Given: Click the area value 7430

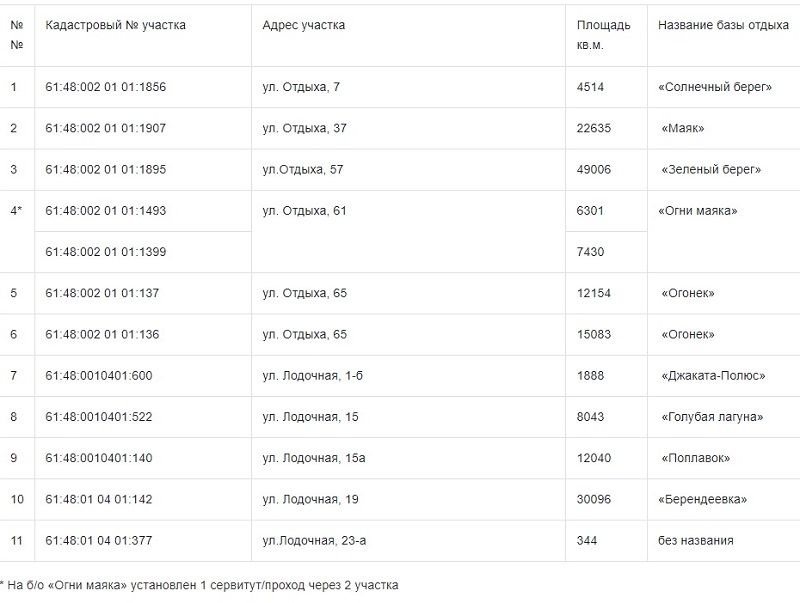Looking at the screenshot, I should [591, 251].
